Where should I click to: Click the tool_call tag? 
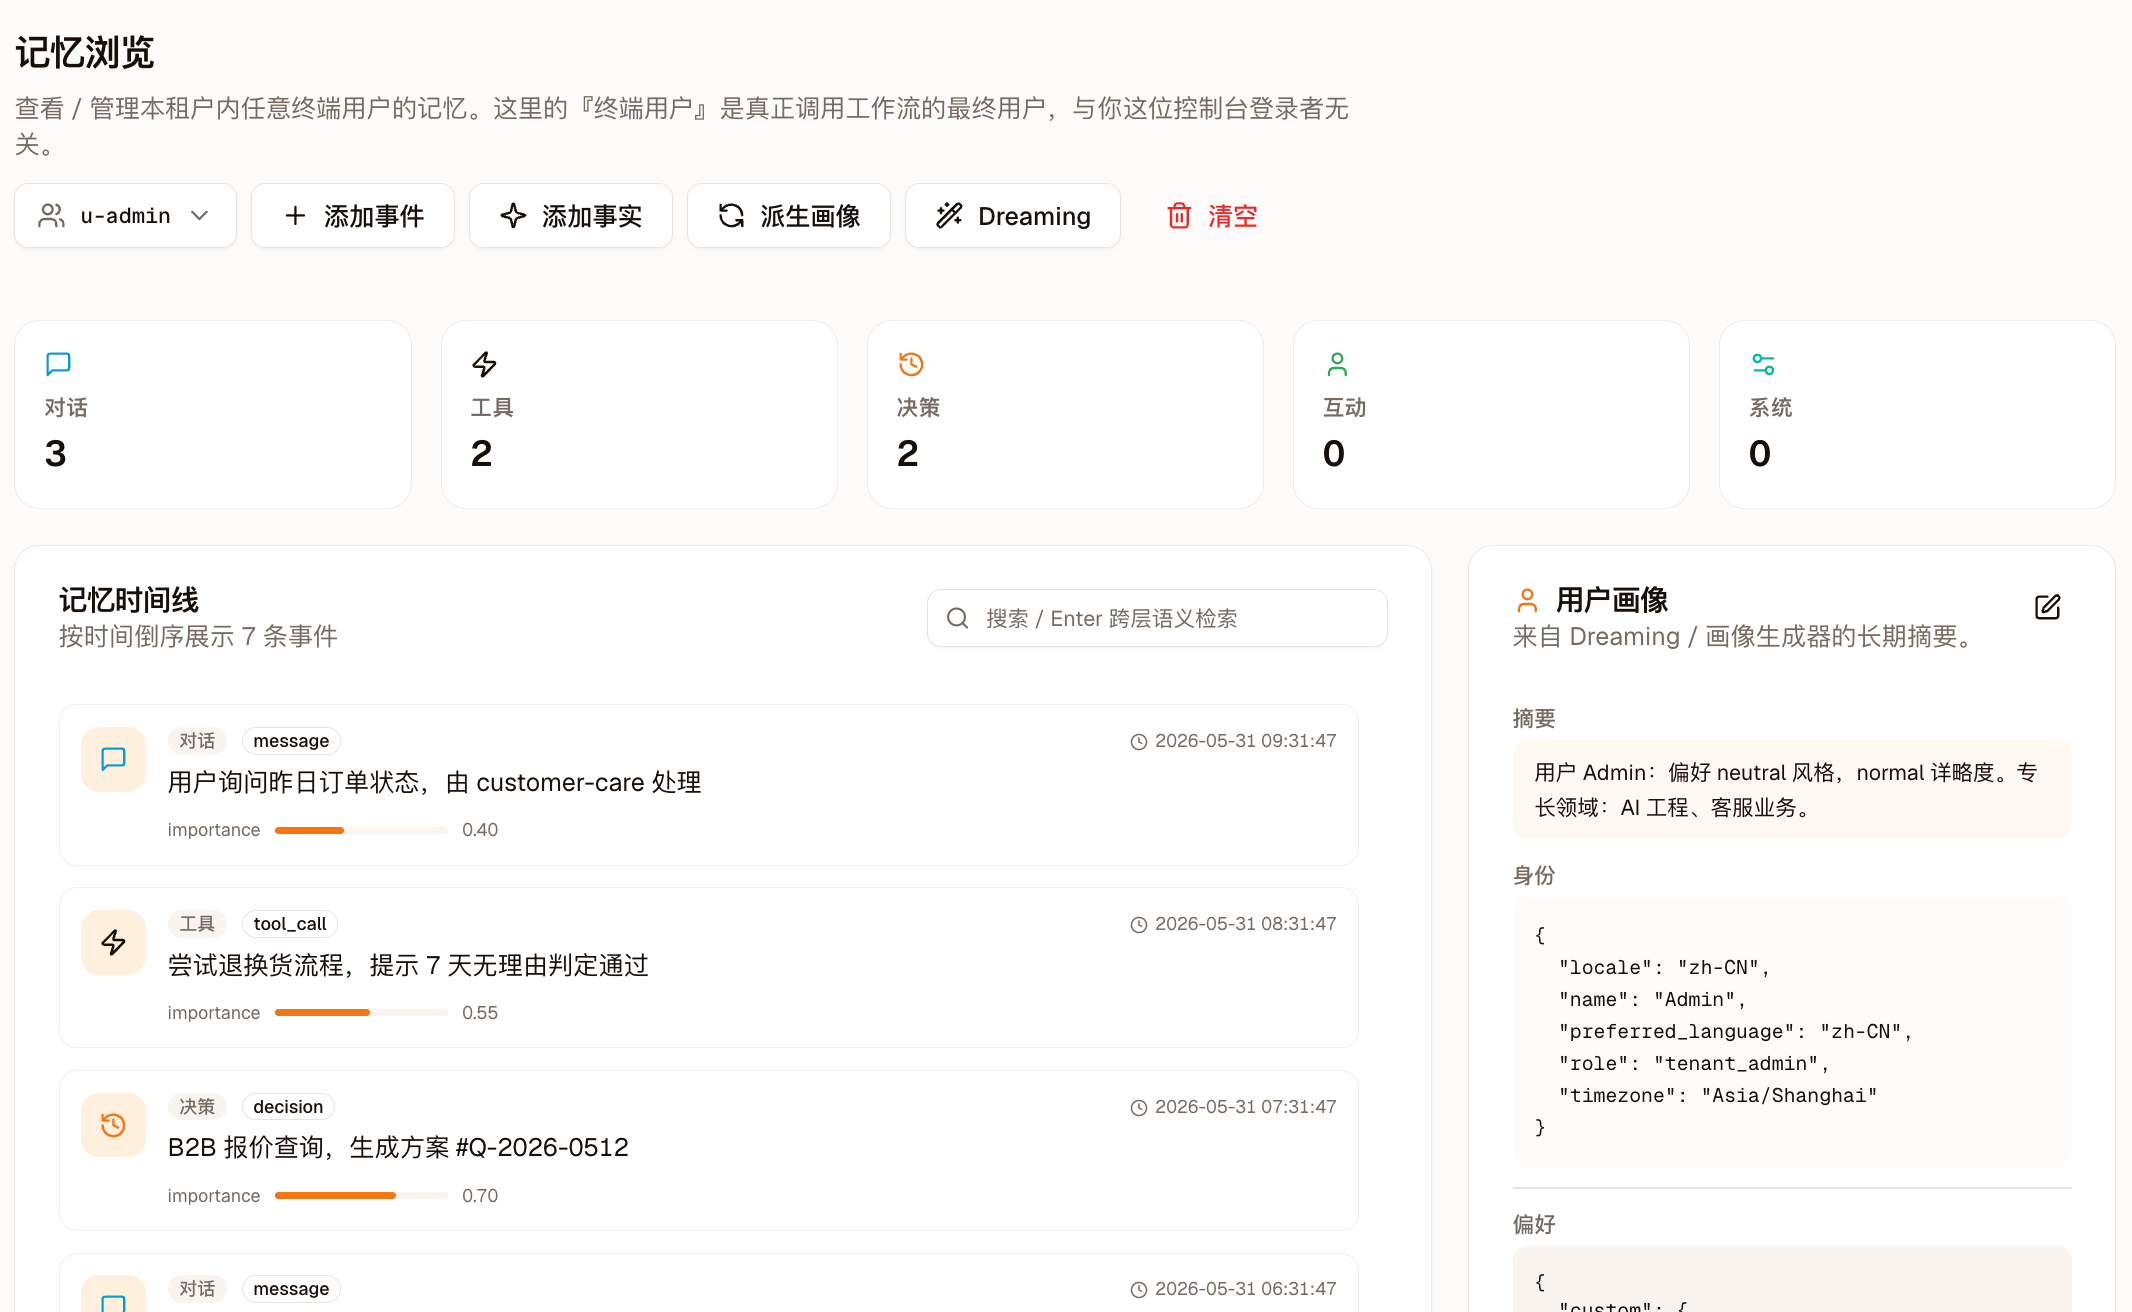click(290, 924)
